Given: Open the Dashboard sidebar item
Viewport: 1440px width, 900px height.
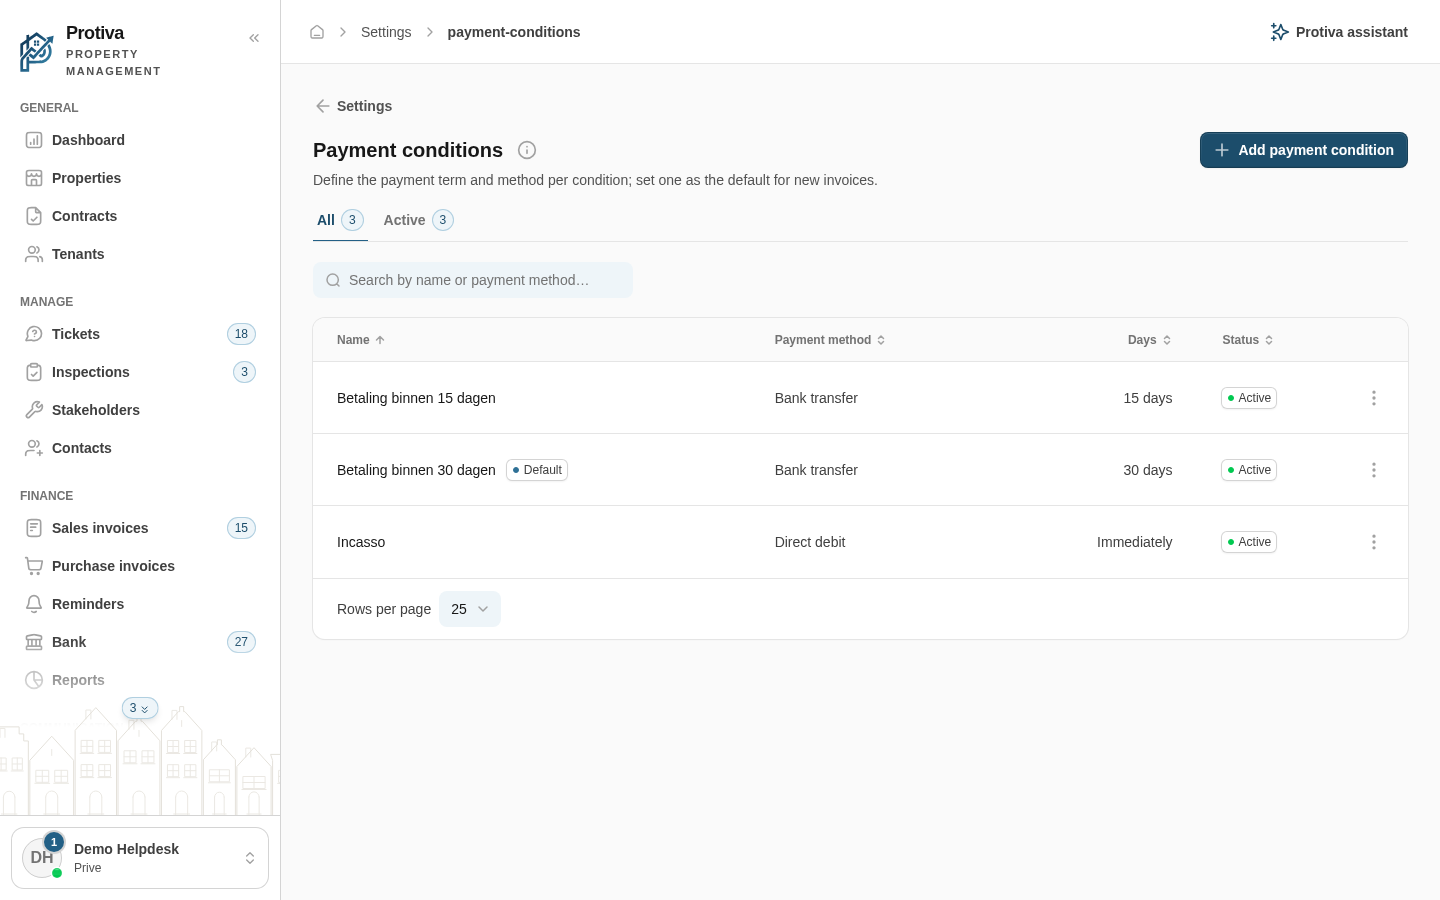Looking at the screenshot, I should tap(140, 140).
